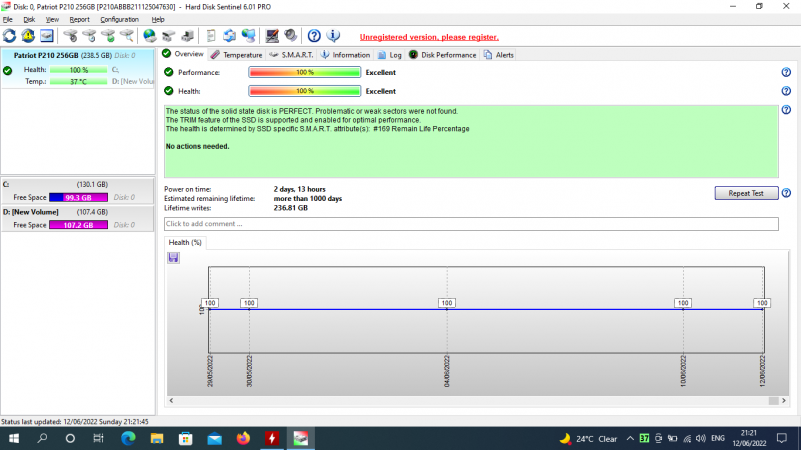Click the green Temp. 37 °C bar in sidebar
The width and height of the screenshot is (801, 450).
point(79,81)
